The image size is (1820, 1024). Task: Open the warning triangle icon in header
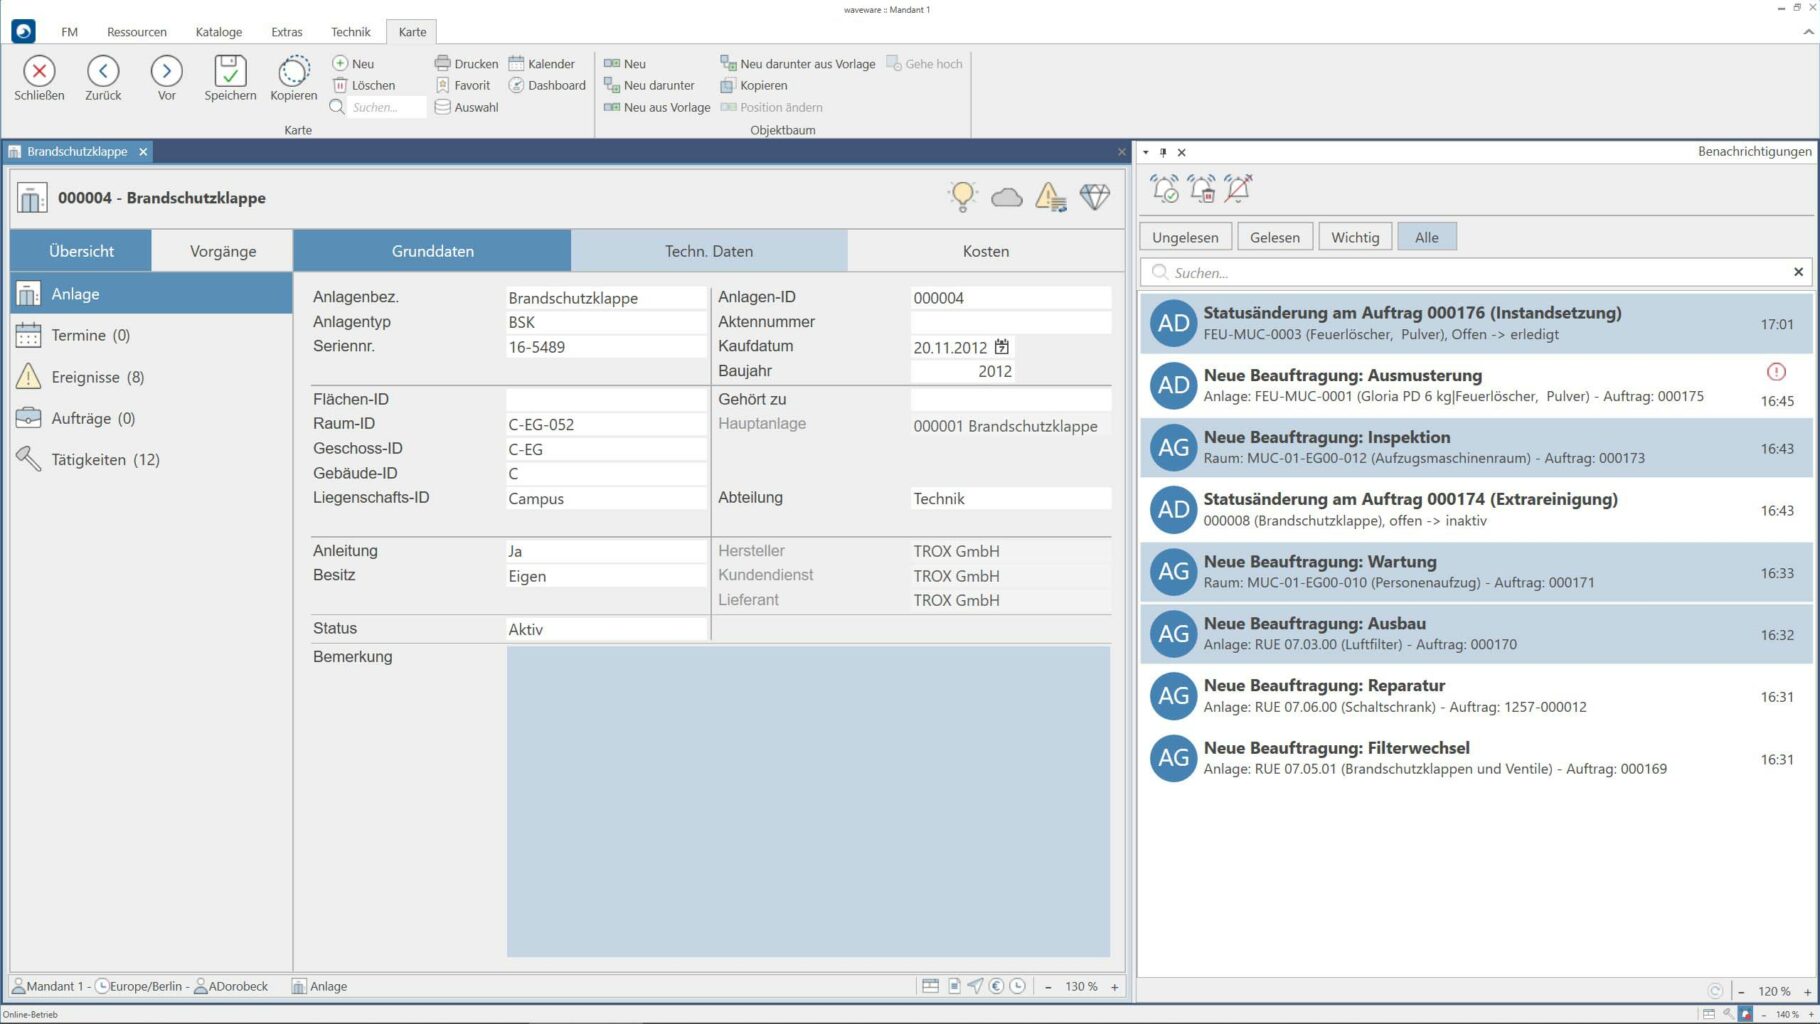[1050, 197]
